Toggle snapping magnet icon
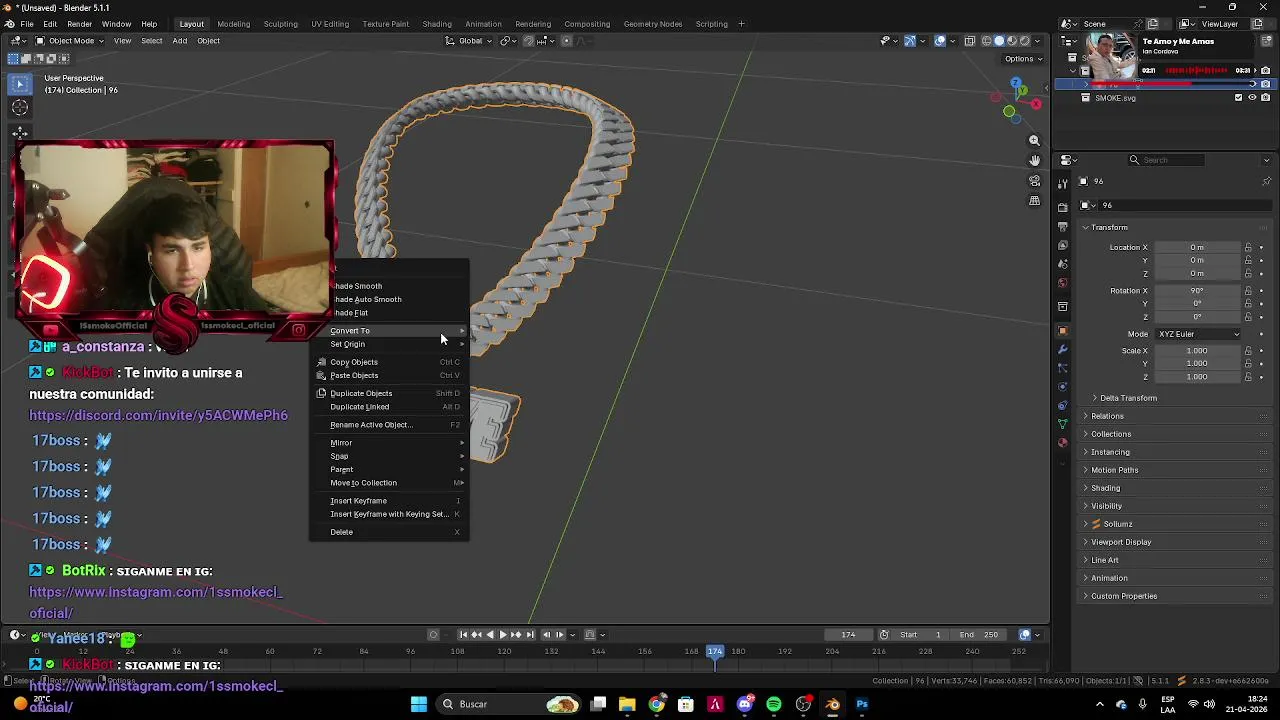 (x=529, y=41)
